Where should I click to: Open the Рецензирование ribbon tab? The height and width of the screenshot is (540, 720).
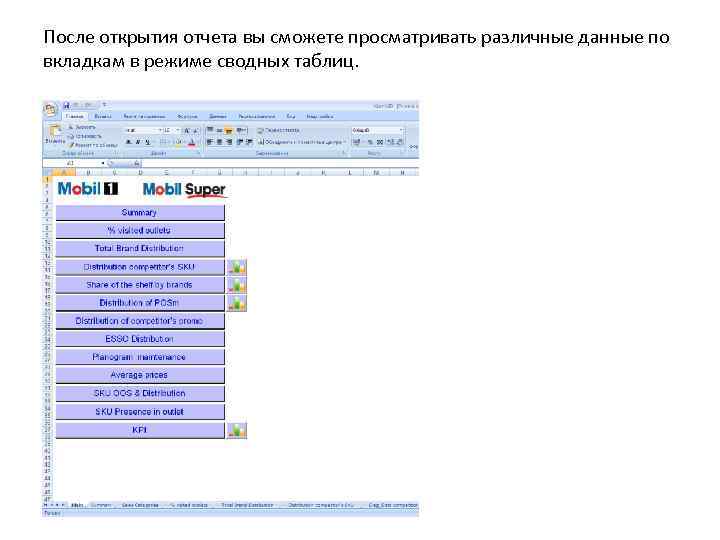point(256,117)
